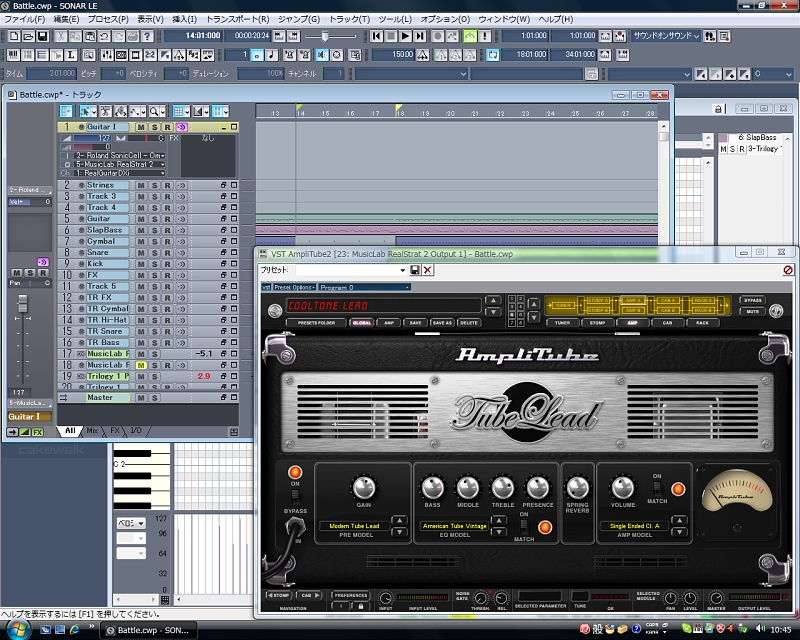Screen dimensions: 800x640
Task: Step pre model up with arrow
Action: click(x=399, y=521)
